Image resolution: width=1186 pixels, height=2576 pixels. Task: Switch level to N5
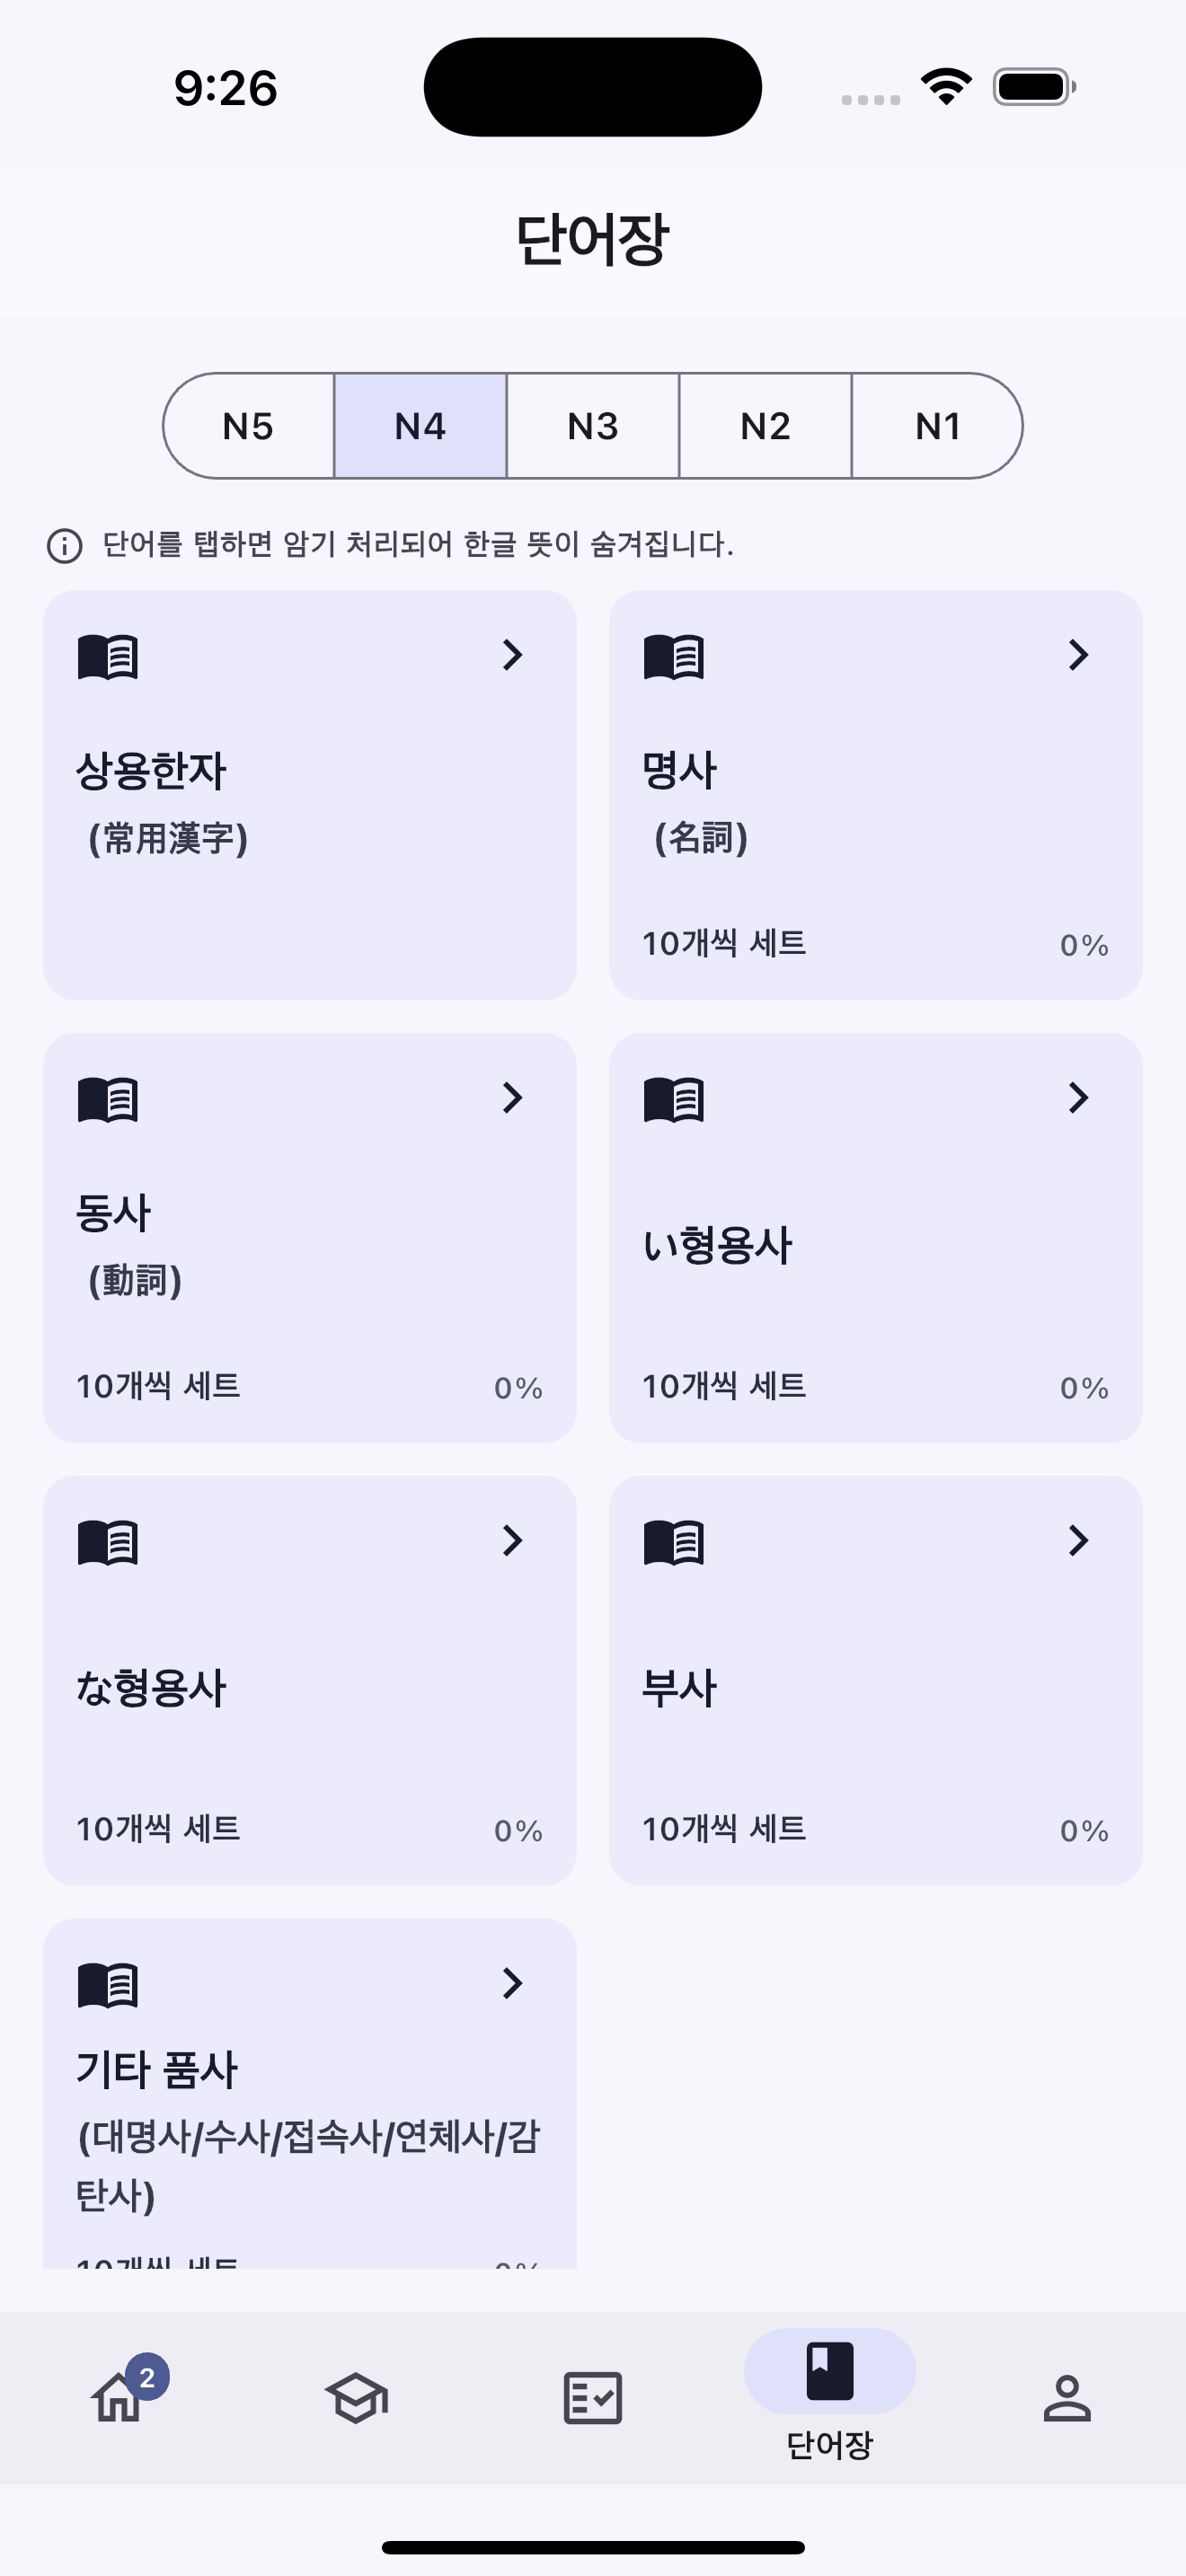[x=248, y=426]
